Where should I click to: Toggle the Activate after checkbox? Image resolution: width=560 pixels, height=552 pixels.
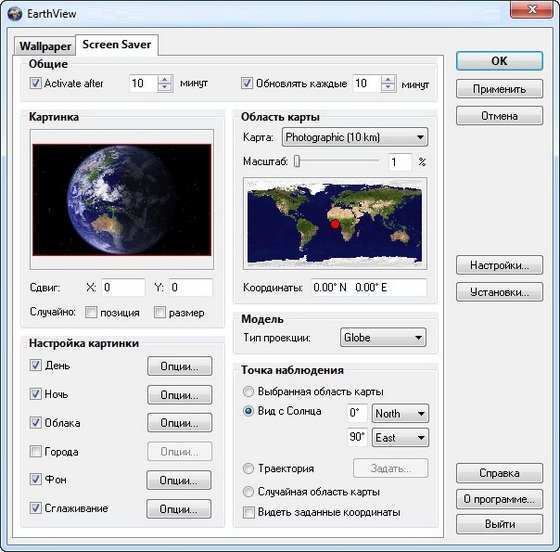click(35, 83)
